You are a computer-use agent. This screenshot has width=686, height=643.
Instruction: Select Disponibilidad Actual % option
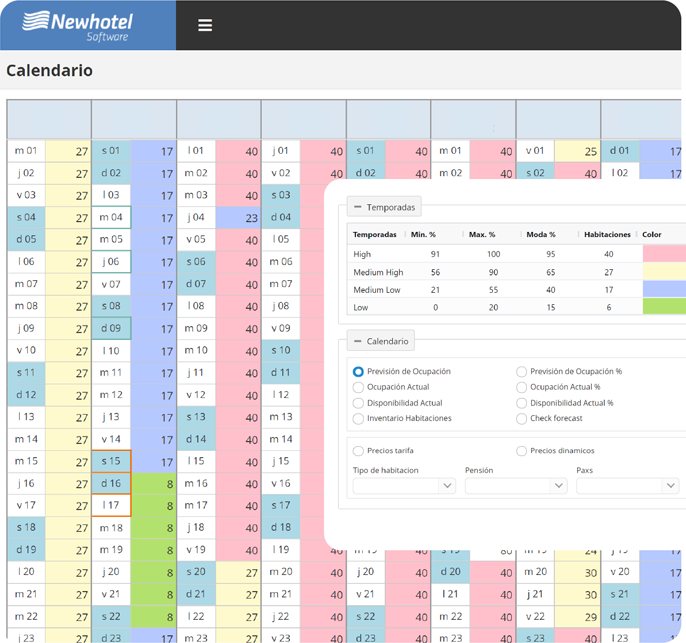tap(521, 403)
